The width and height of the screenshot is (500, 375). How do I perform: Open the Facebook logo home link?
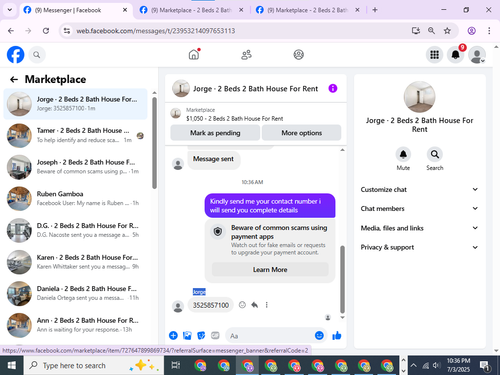[16, 55]
